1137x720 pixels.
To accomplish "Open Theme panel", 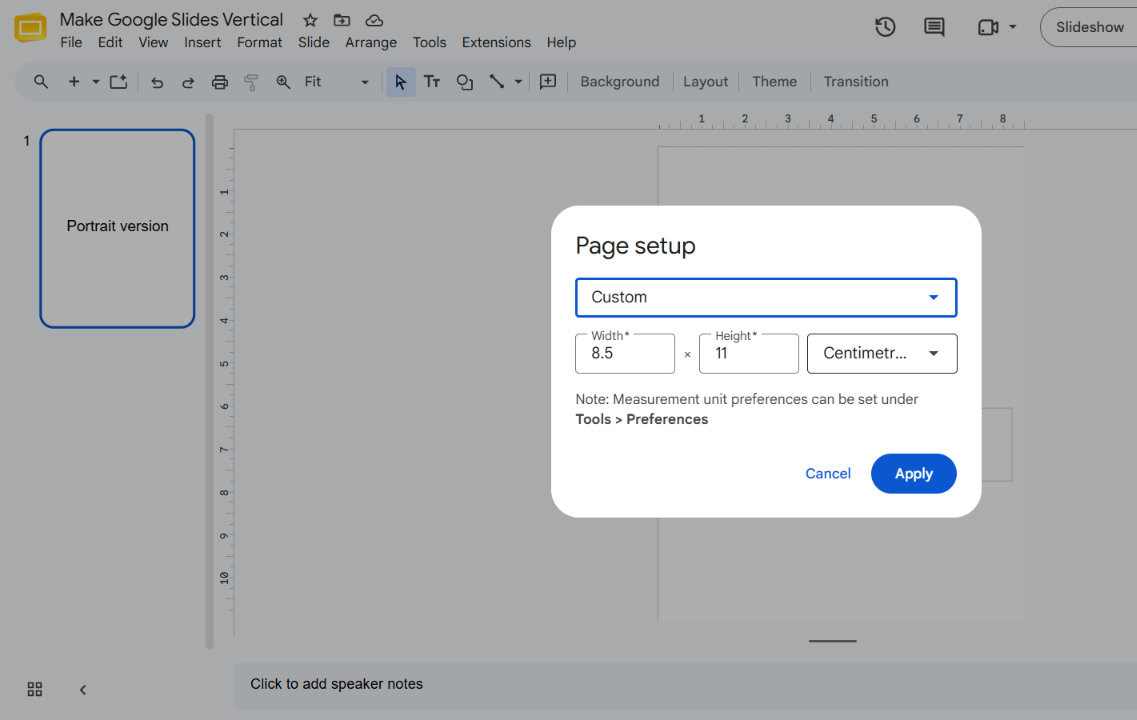I will pos(774,82).
